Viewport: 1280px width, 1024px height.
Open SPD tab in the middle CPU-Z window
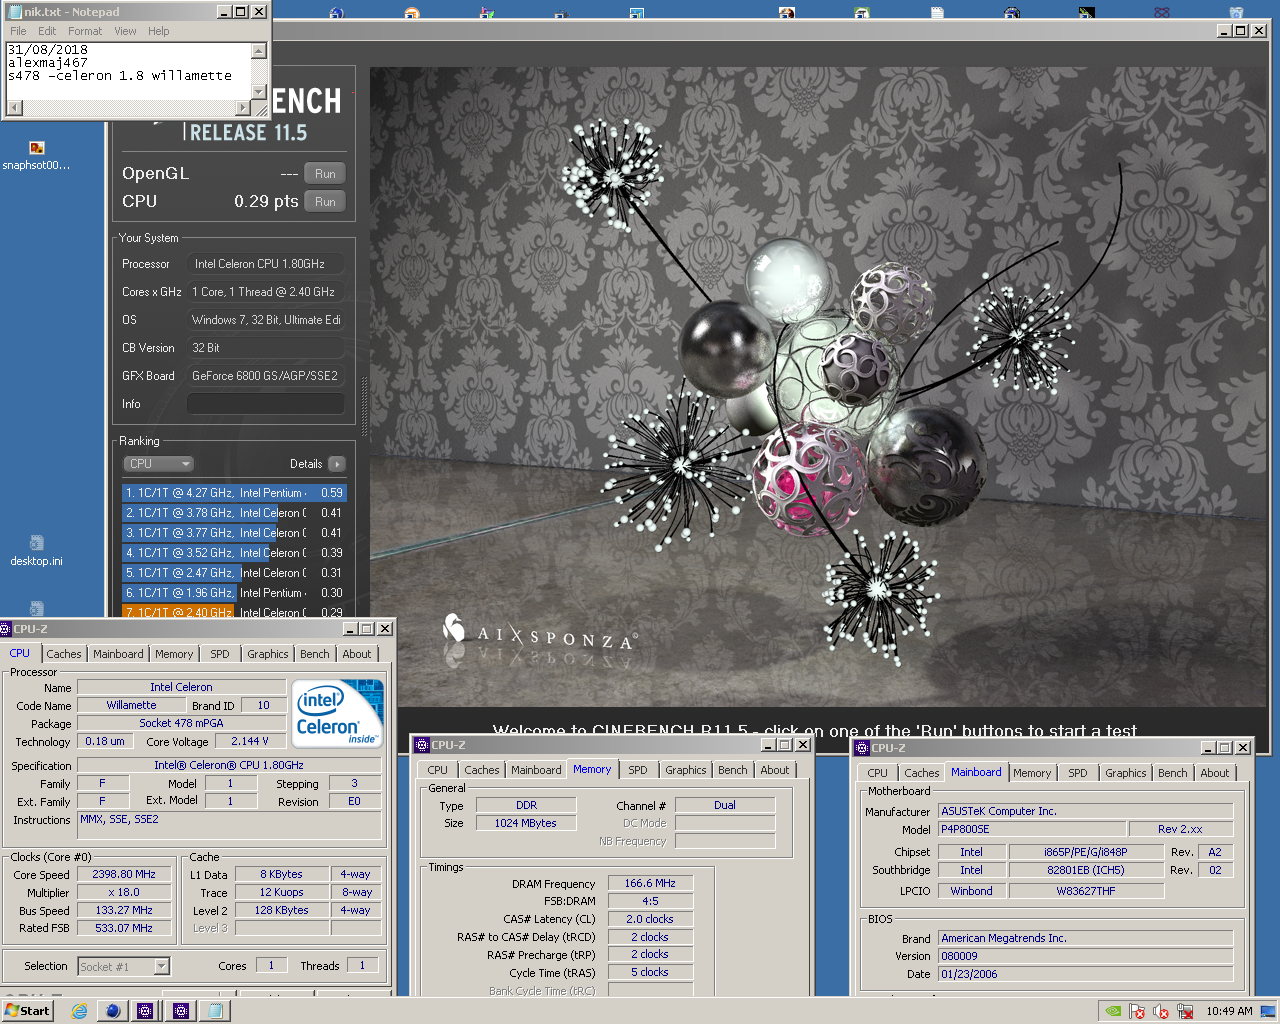pos(638,770)
